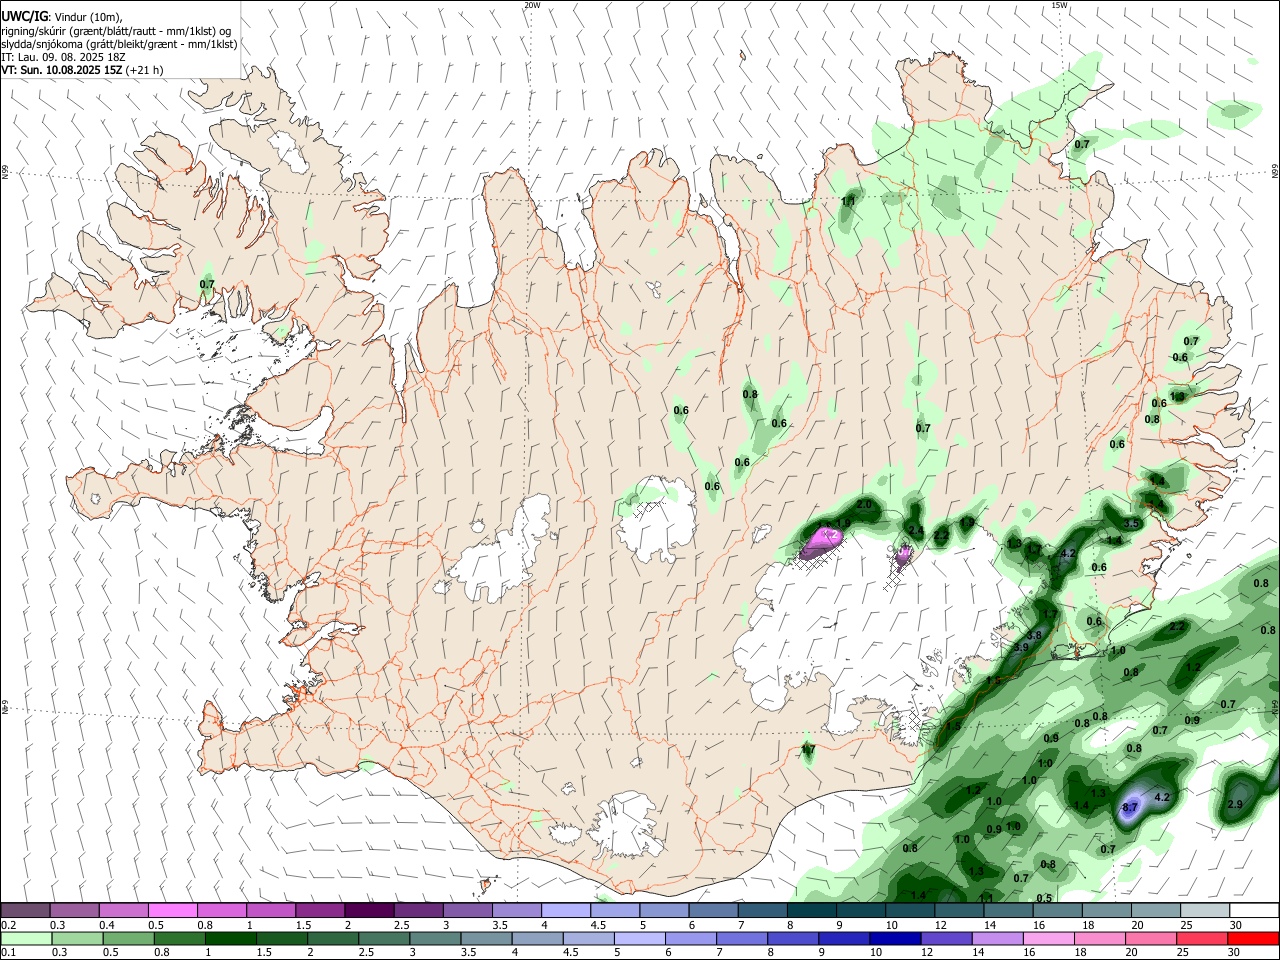1280x960 pixels.
Task: Click the 0.9 value beside the offshore 0.7
Action: (x=1192, y=720)
